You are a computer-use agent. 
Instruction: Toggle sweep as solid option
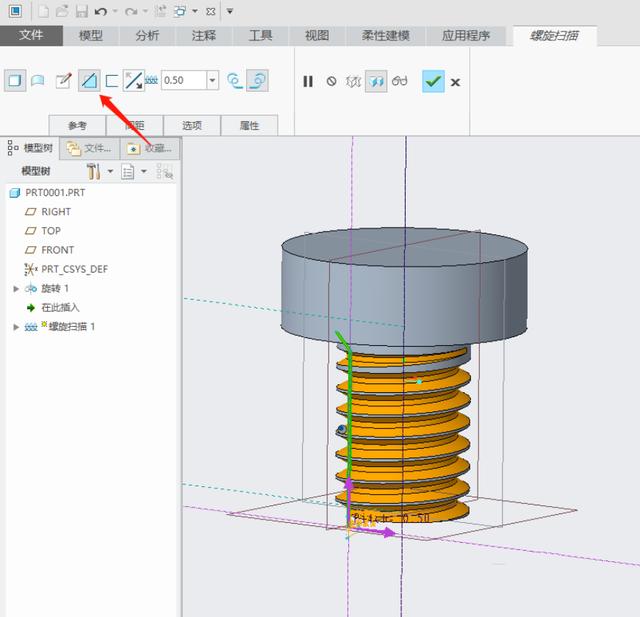click(x=15, y=80)
